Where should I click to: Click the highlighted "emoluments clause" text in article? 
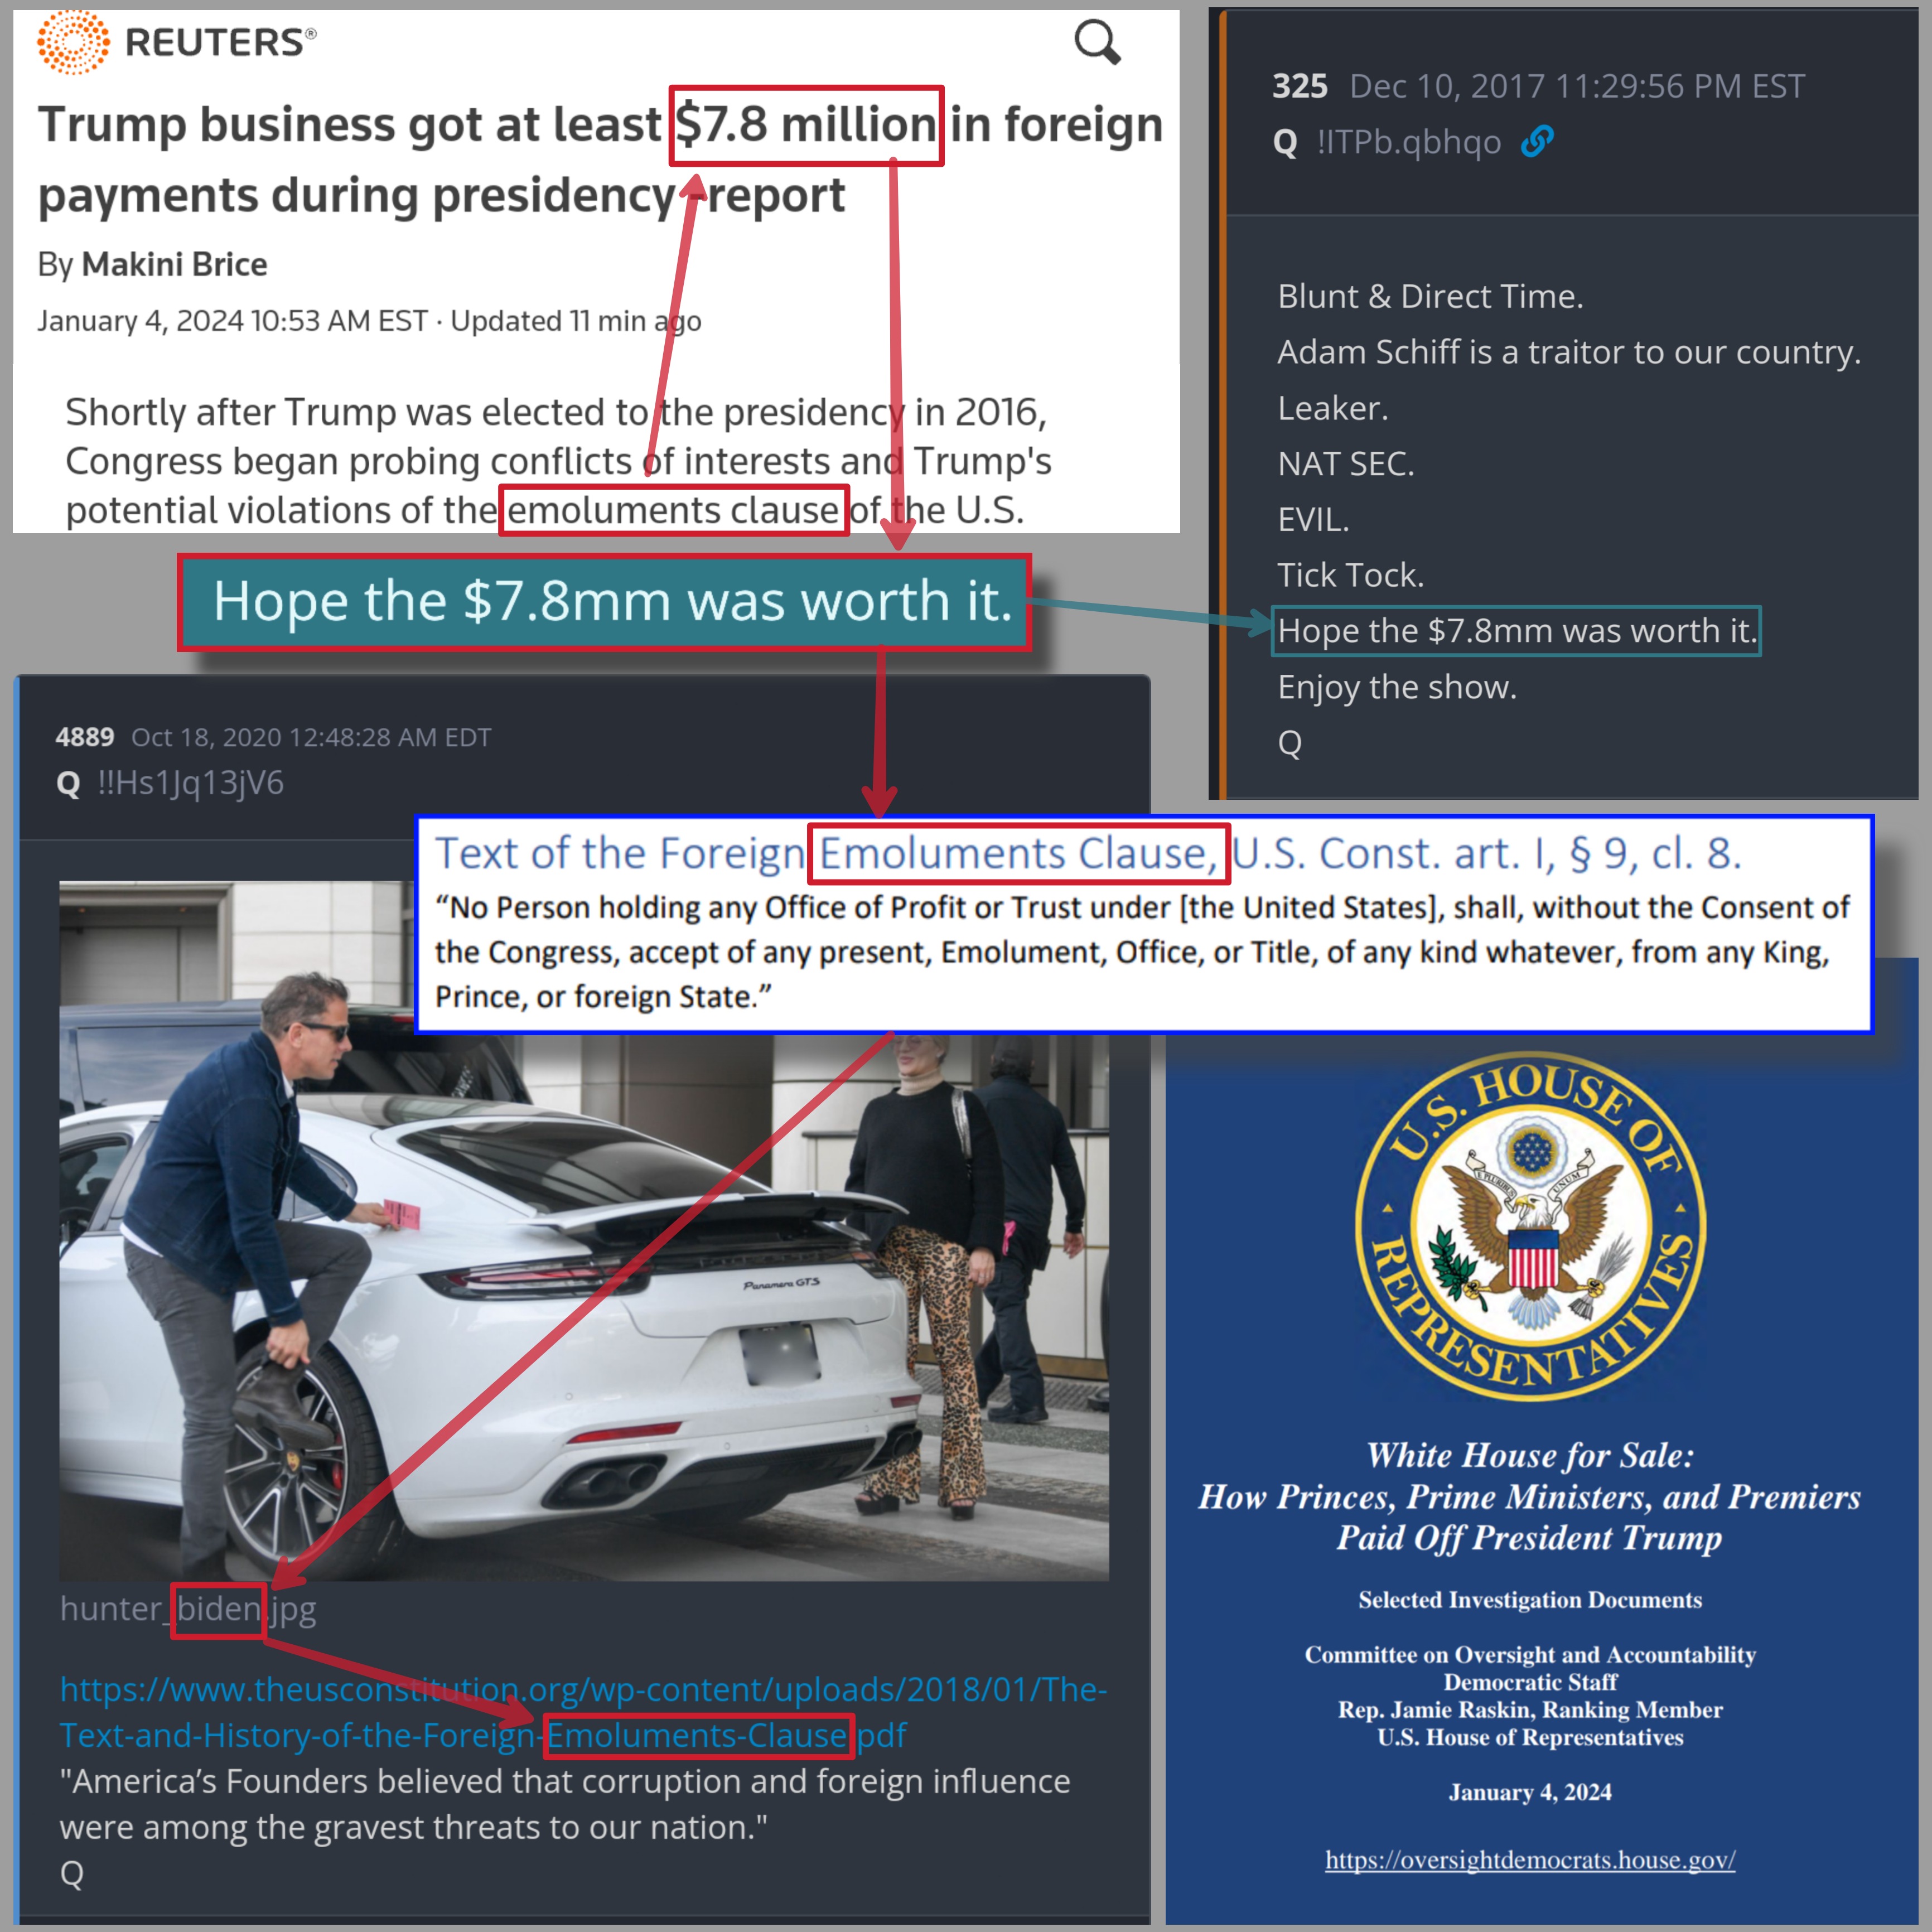click(673, 510)
